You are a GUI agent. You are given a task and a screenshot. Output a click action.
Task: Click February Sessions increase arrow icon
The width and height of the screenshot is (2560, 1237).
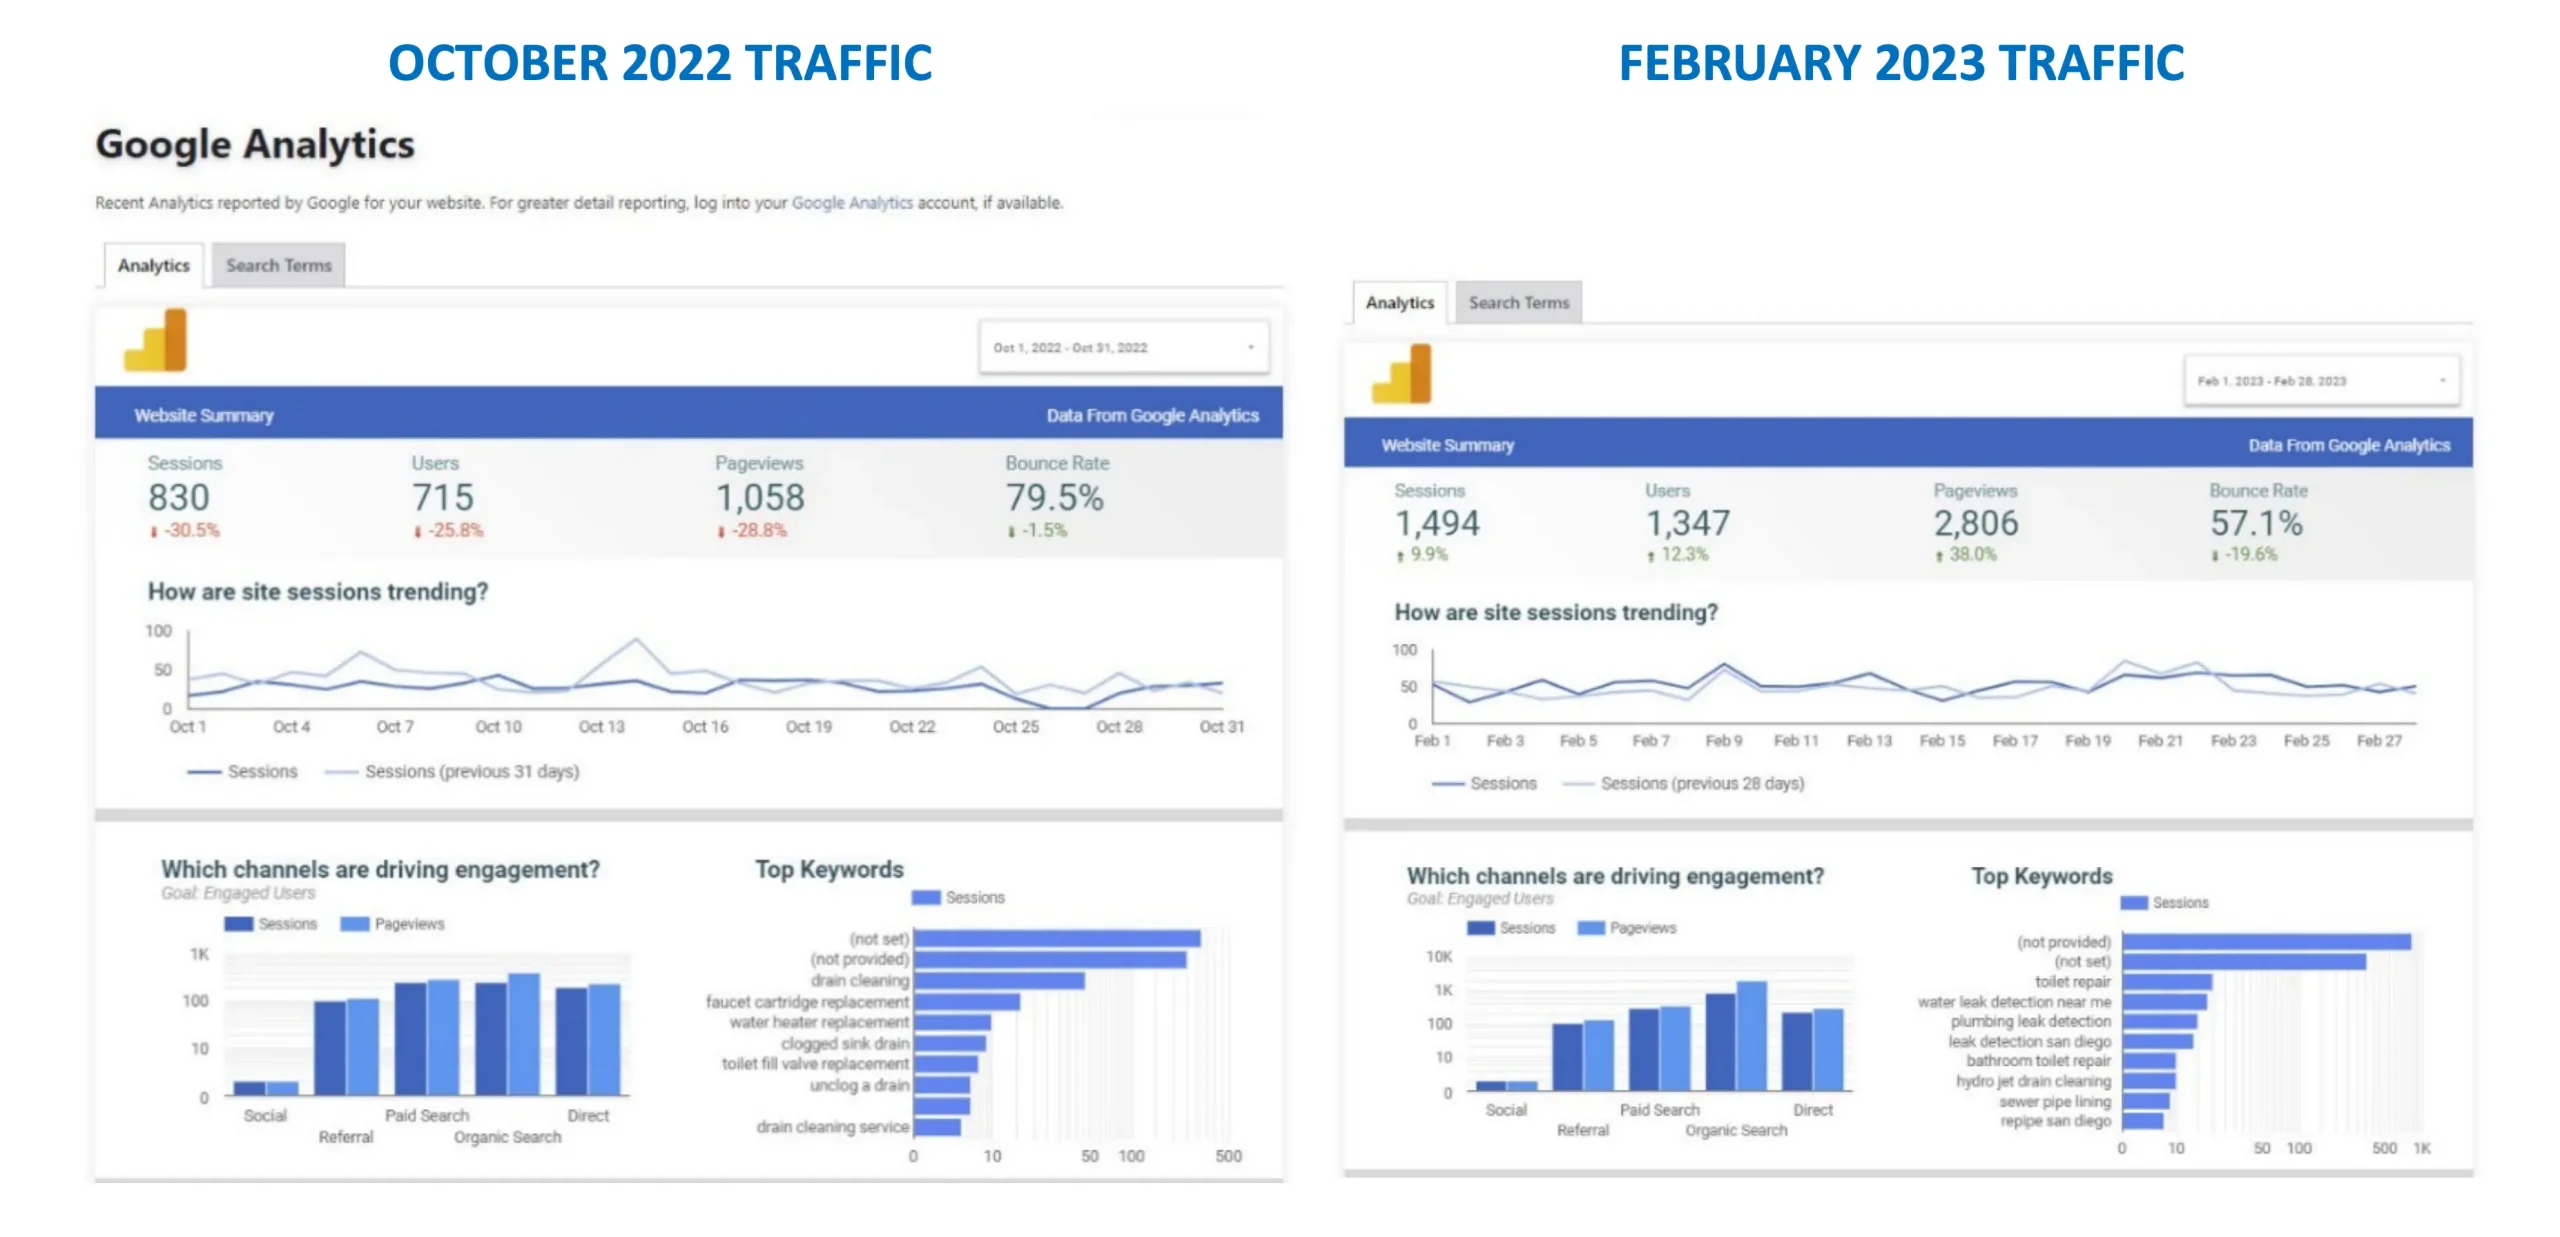click(x=1400, y=556)
